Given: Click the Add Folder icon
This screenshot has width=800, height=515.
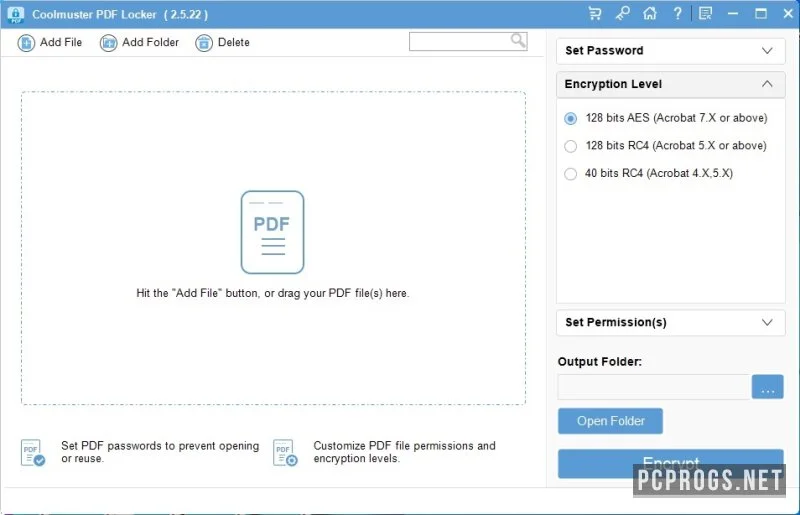Looking at the screenshot, I should coord(108,43).
